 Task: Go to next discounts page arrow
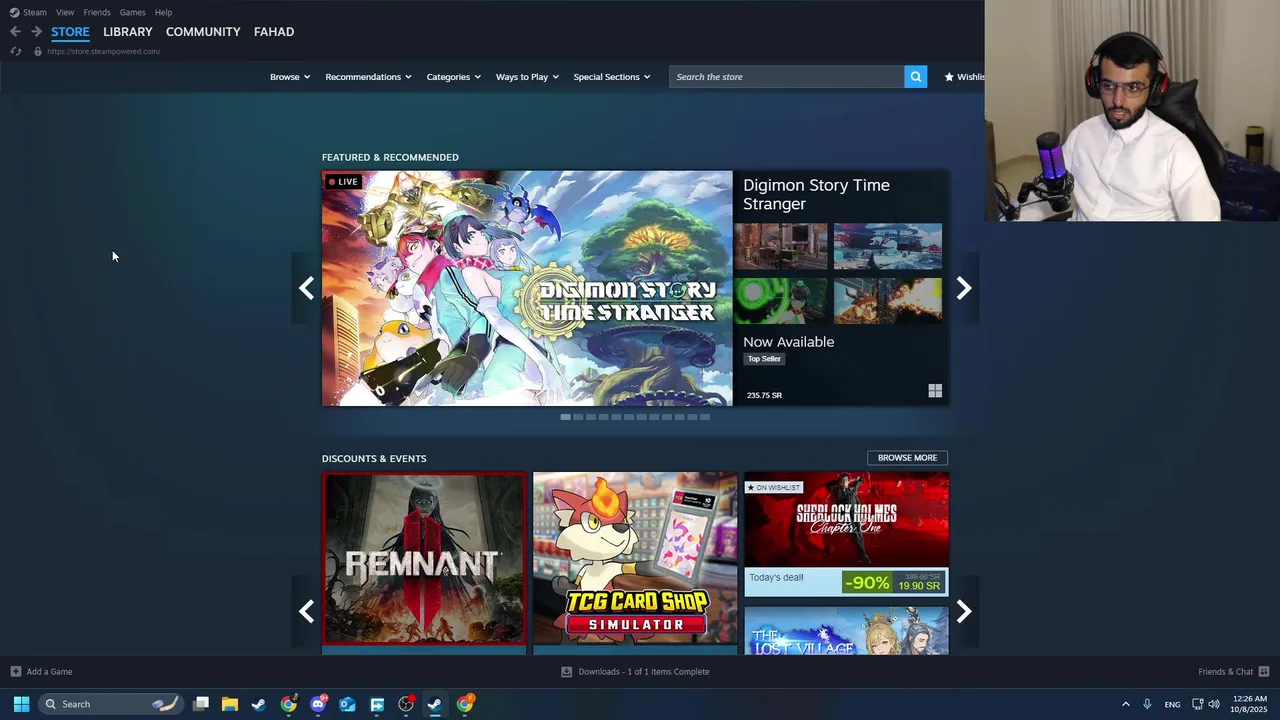(963, 611)
